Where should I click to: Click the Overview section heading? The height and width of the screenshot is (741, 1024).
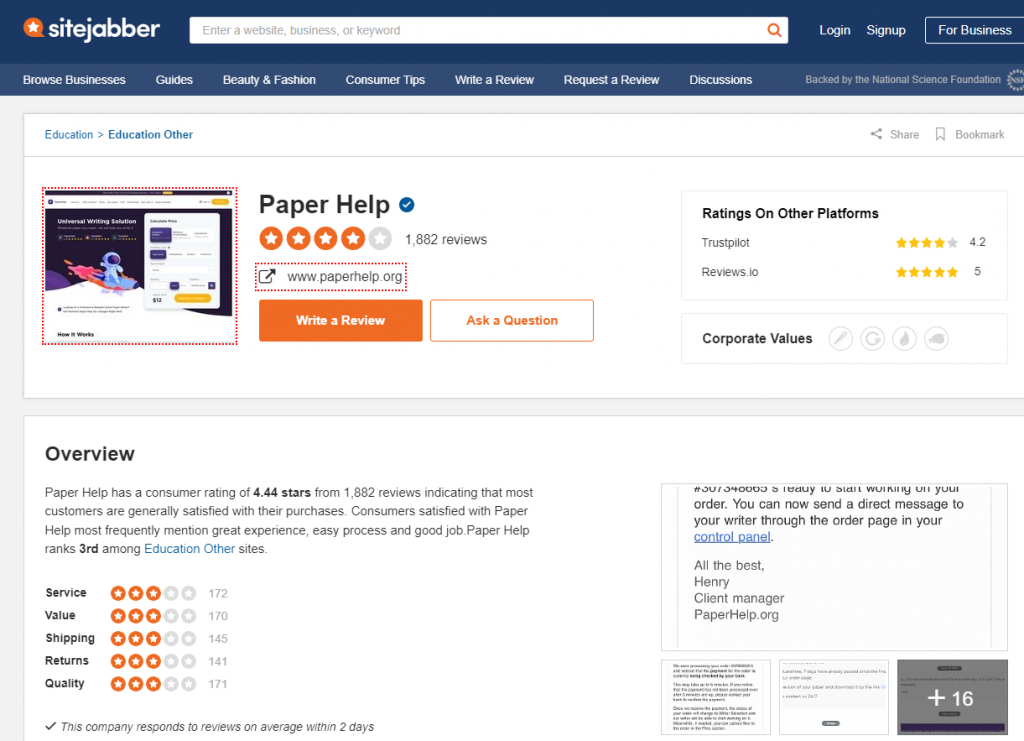(x=89, y=454)
